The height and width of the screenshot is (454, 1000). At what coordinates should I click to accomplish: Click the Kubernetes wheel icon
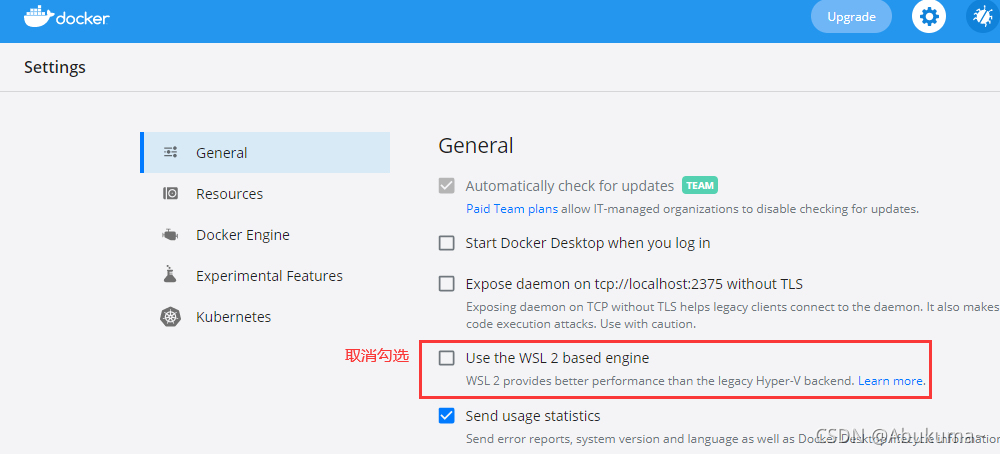pos(170,316)
